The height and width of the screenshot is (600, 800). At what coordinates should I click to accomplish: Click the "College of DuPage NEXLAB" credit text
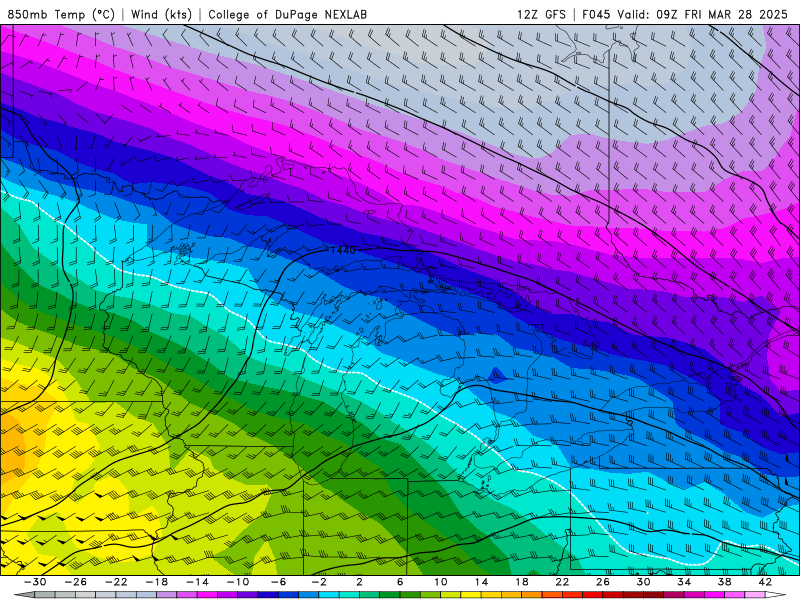point(287,14)
